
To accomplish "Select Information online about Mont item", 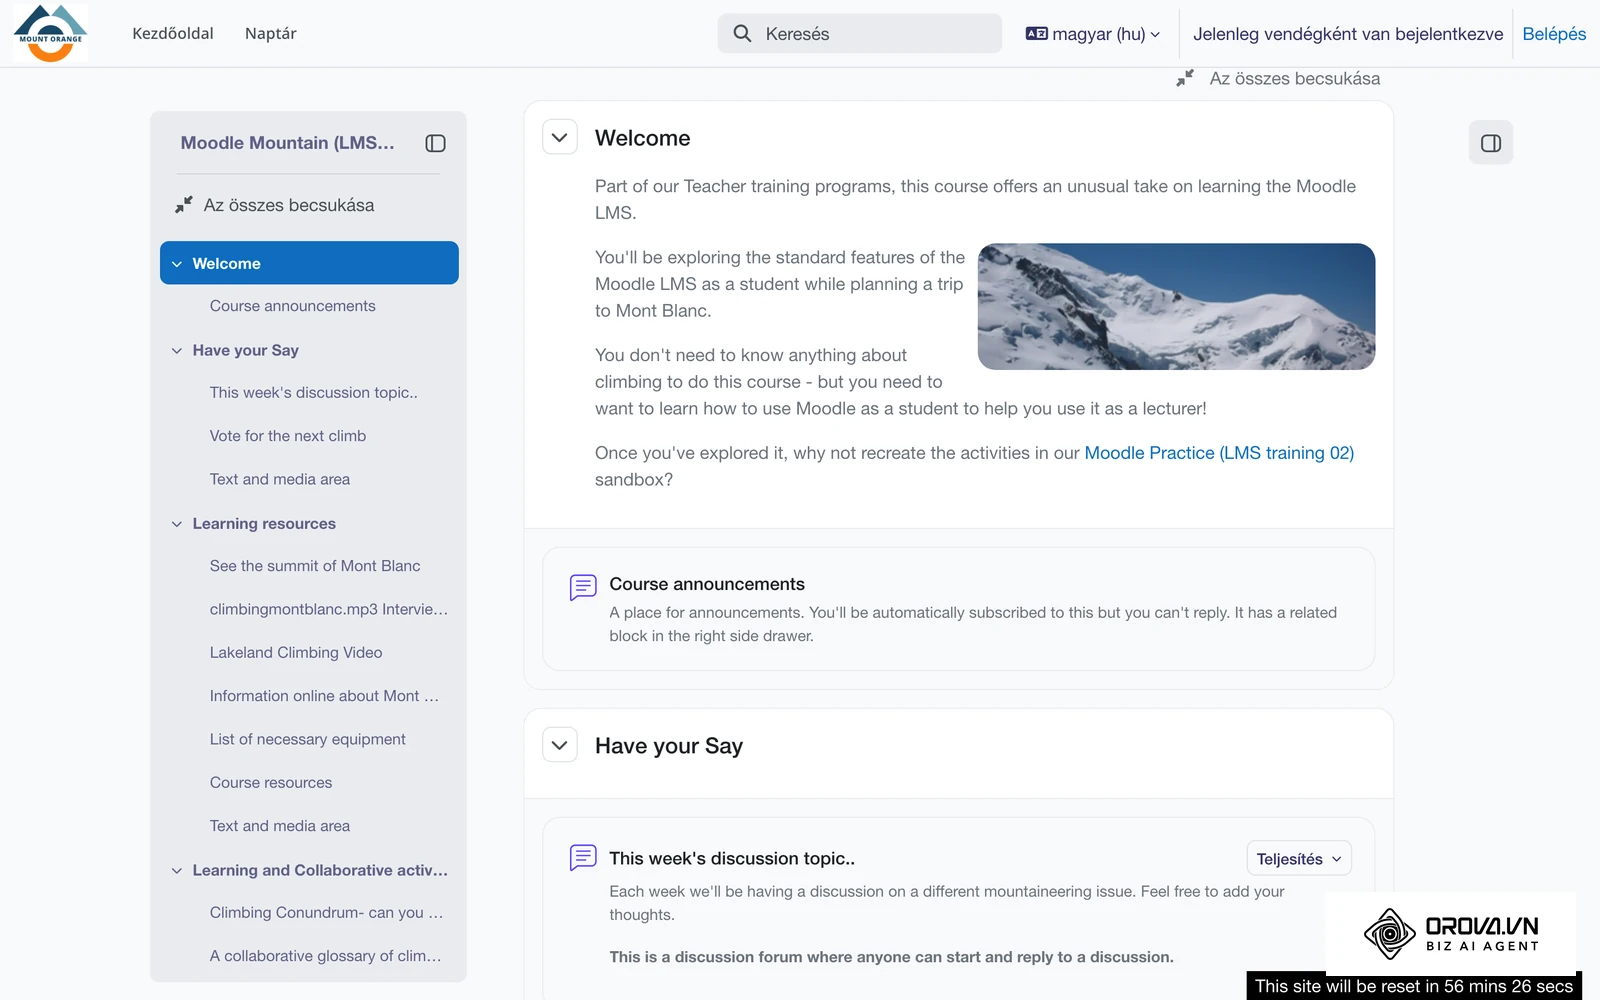I will click(325, 696).
